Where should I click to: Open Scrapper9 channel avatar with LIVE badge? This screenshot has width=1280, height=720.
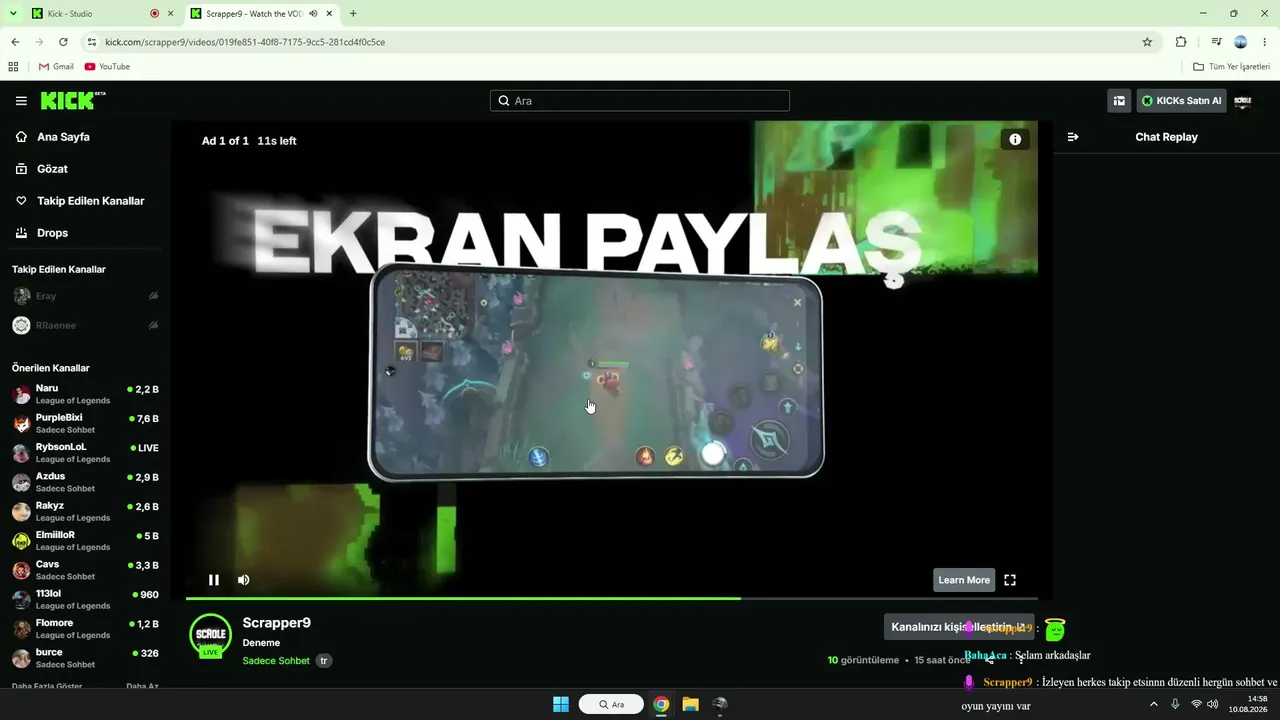[211, 636]
